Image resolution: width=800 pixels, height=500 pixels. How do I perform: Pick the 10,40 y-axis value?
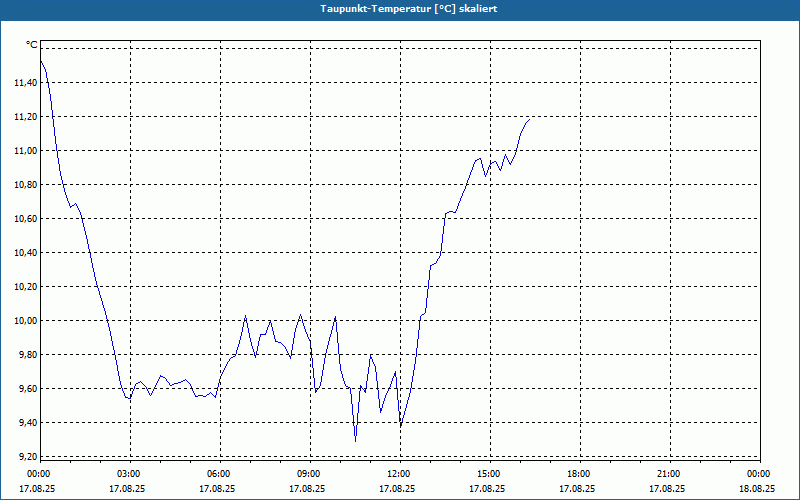(x=26, y=253)
